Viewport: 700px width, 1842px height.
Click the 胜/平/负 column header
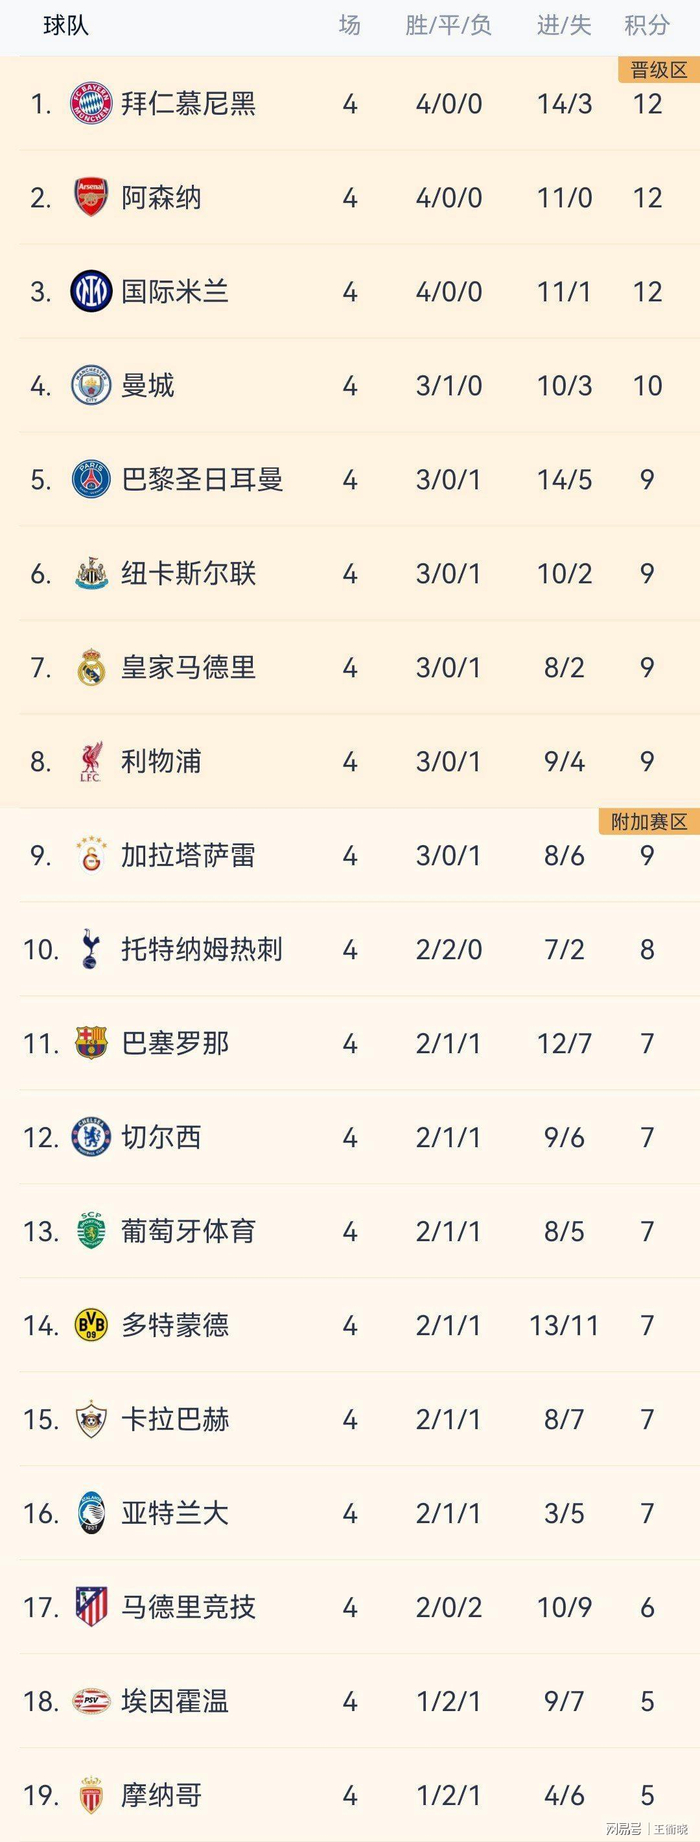(448, 25)
